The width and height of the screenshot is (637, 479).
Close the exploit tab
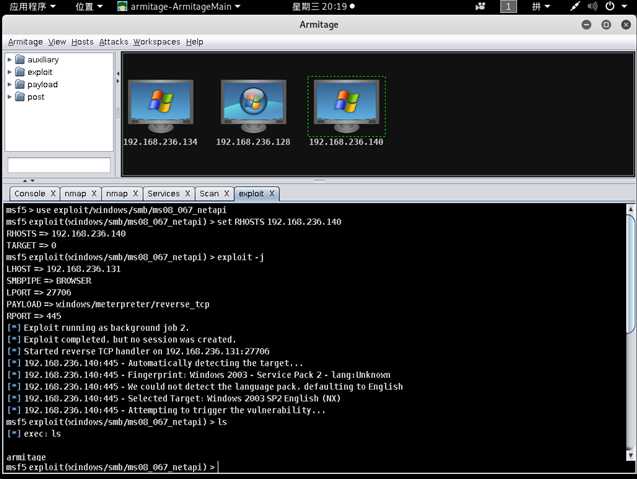coord(272,194)
